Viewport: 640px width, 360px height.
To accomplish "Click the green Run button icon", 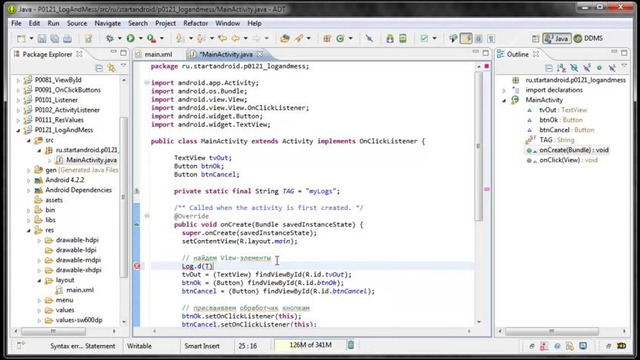I will pyautogui.click(x=131, y=38).
